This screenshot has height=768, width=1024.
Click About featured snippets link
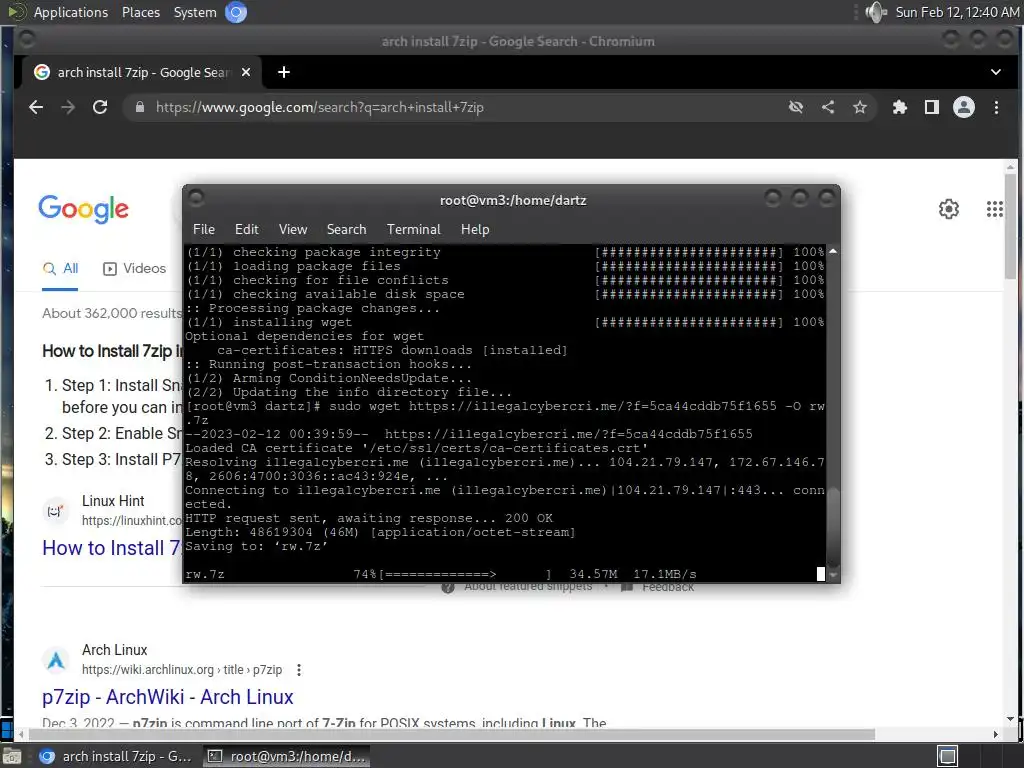(517, 587)
